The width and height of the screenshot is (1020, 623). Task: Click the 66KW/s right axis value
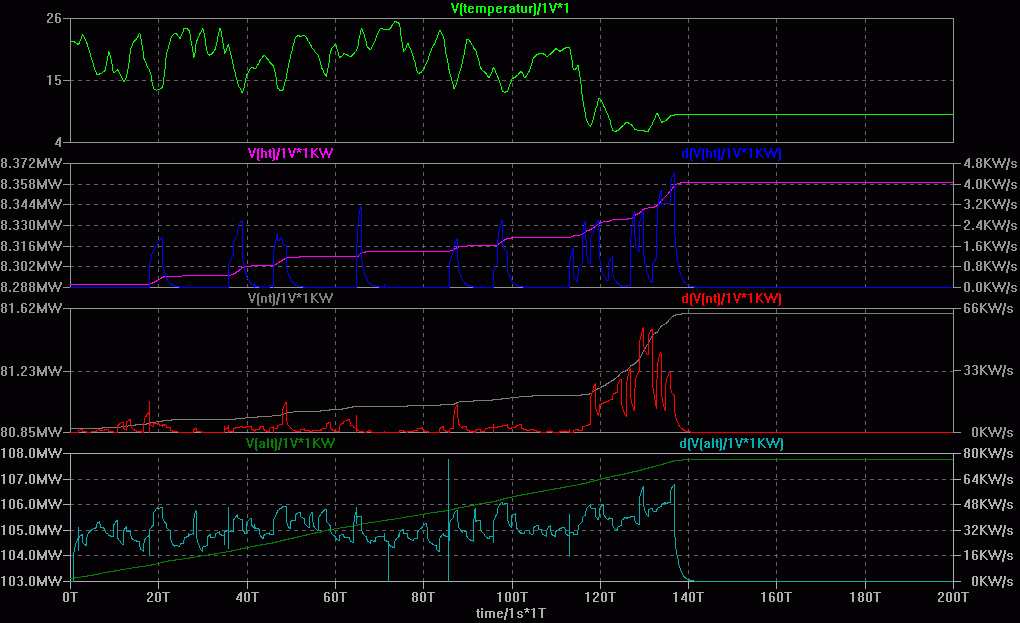[x=988, y=308]
